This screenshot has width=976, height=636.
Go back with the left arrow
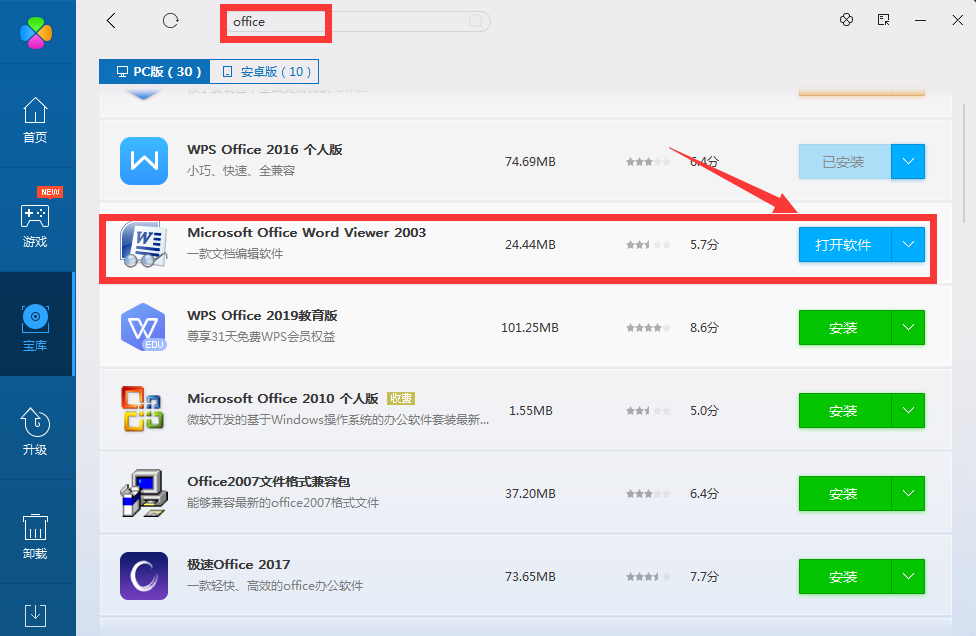(111, 21)
